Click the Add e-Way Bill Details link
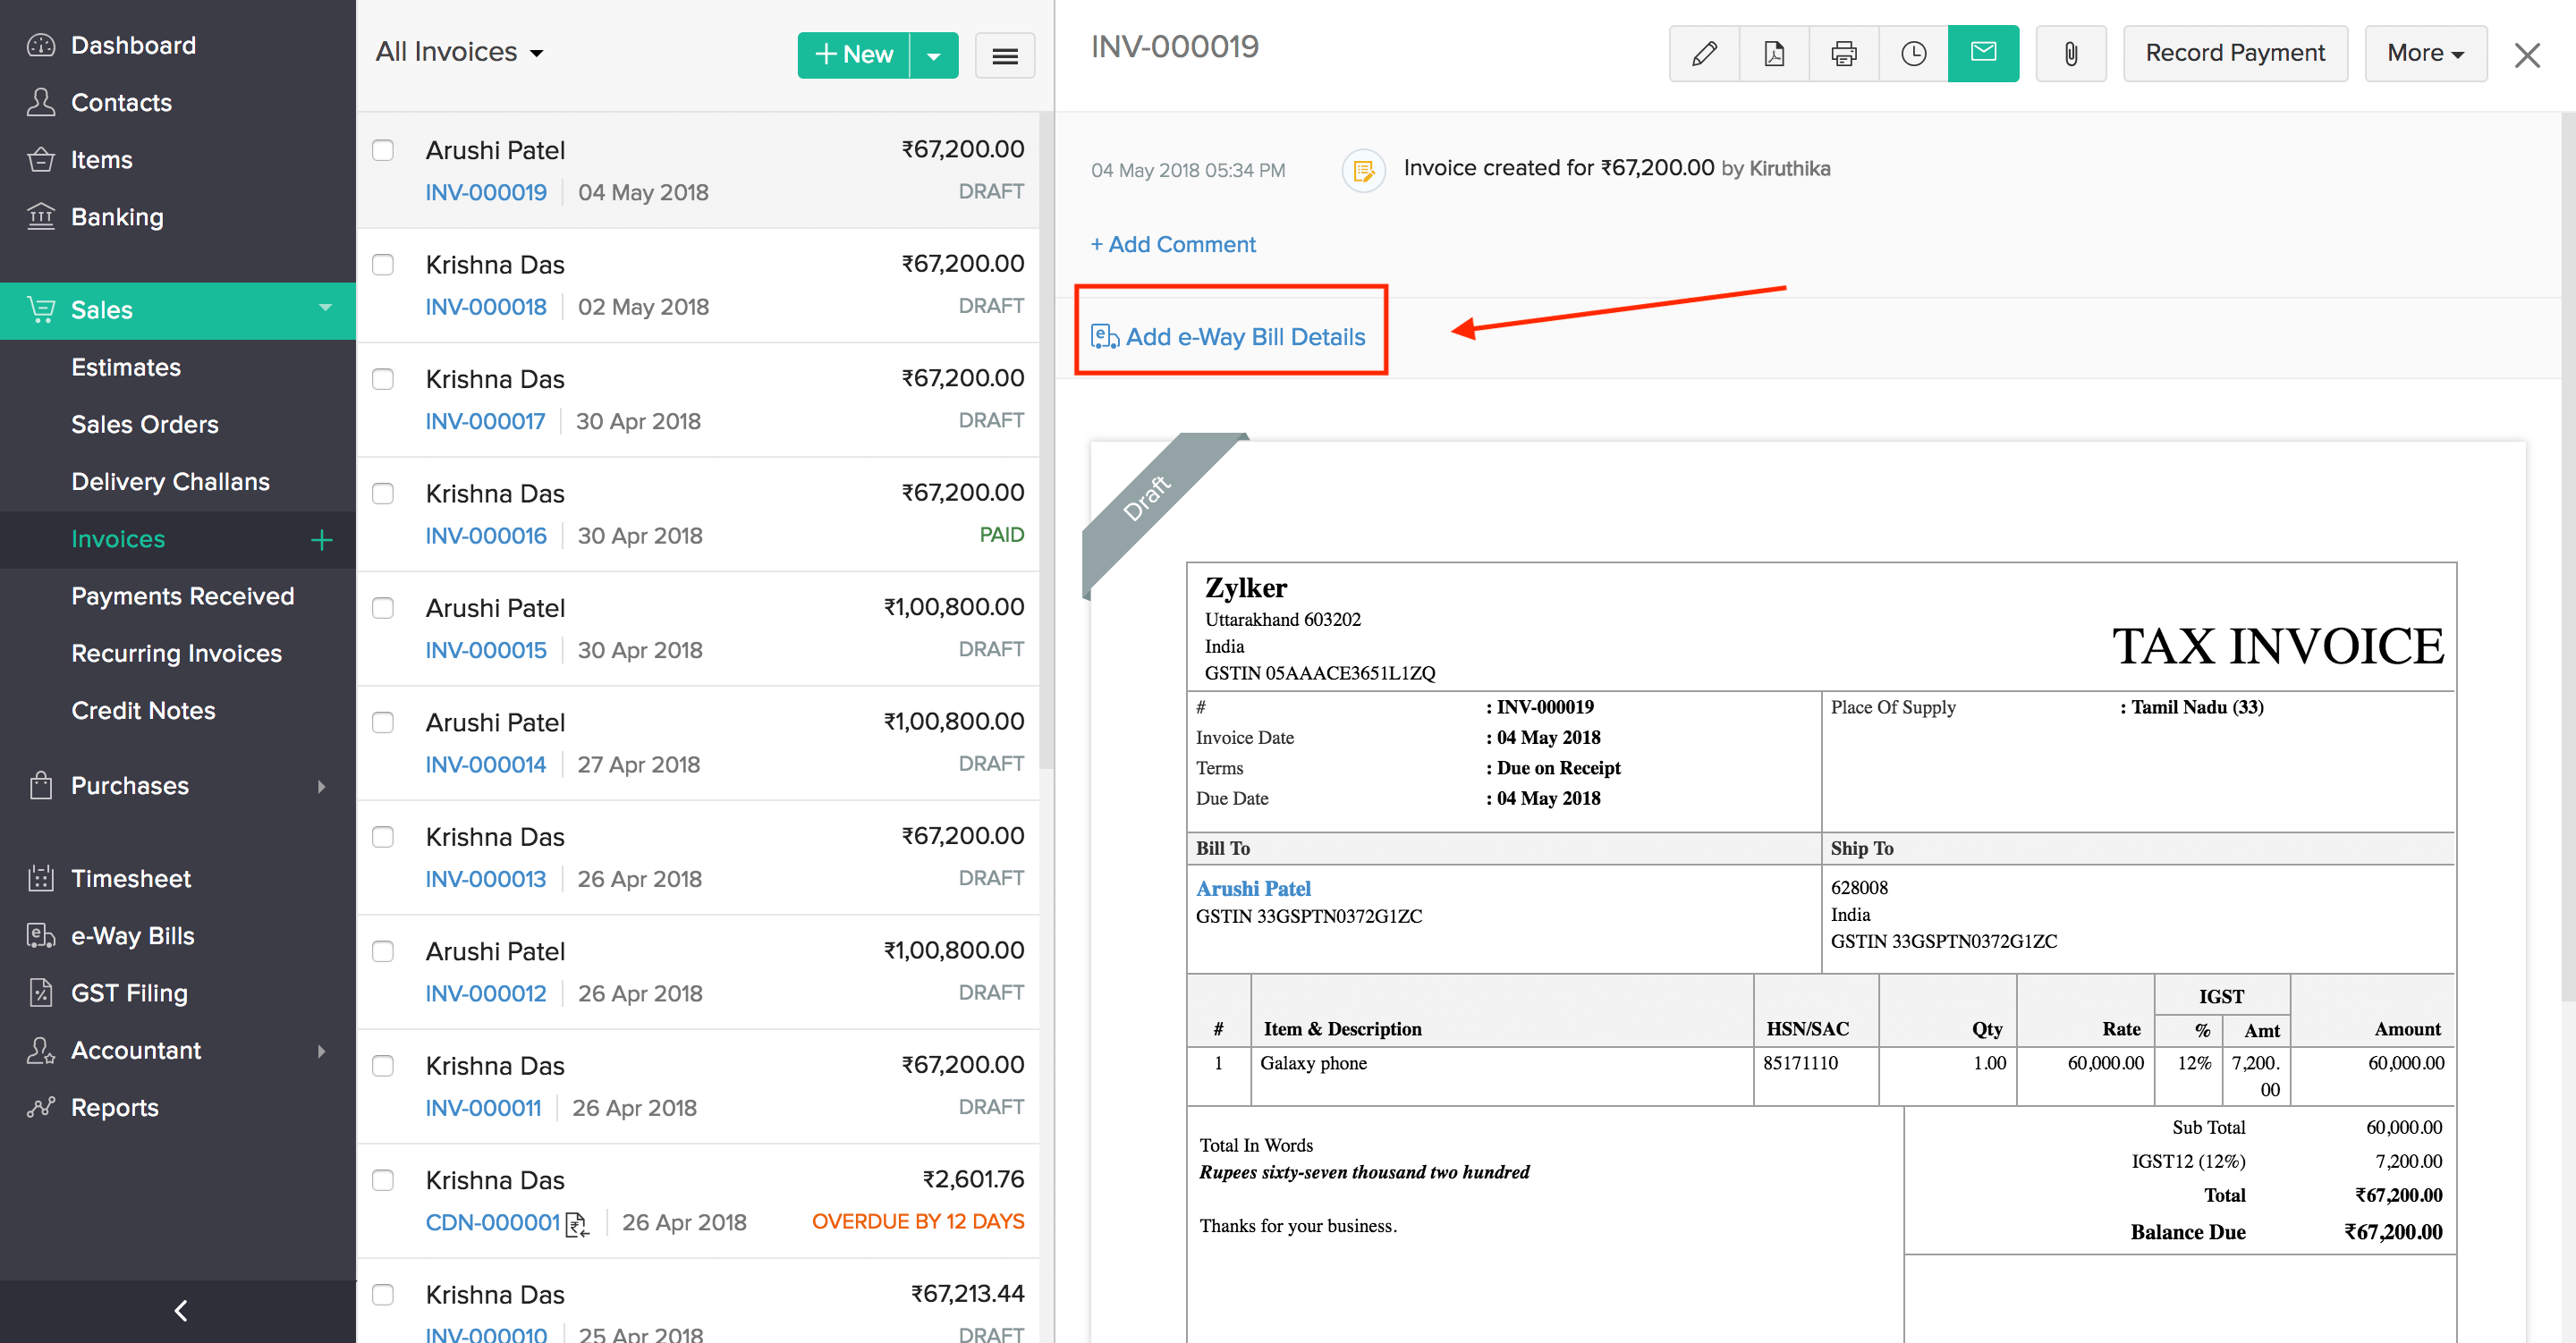 pos(1244,337)
